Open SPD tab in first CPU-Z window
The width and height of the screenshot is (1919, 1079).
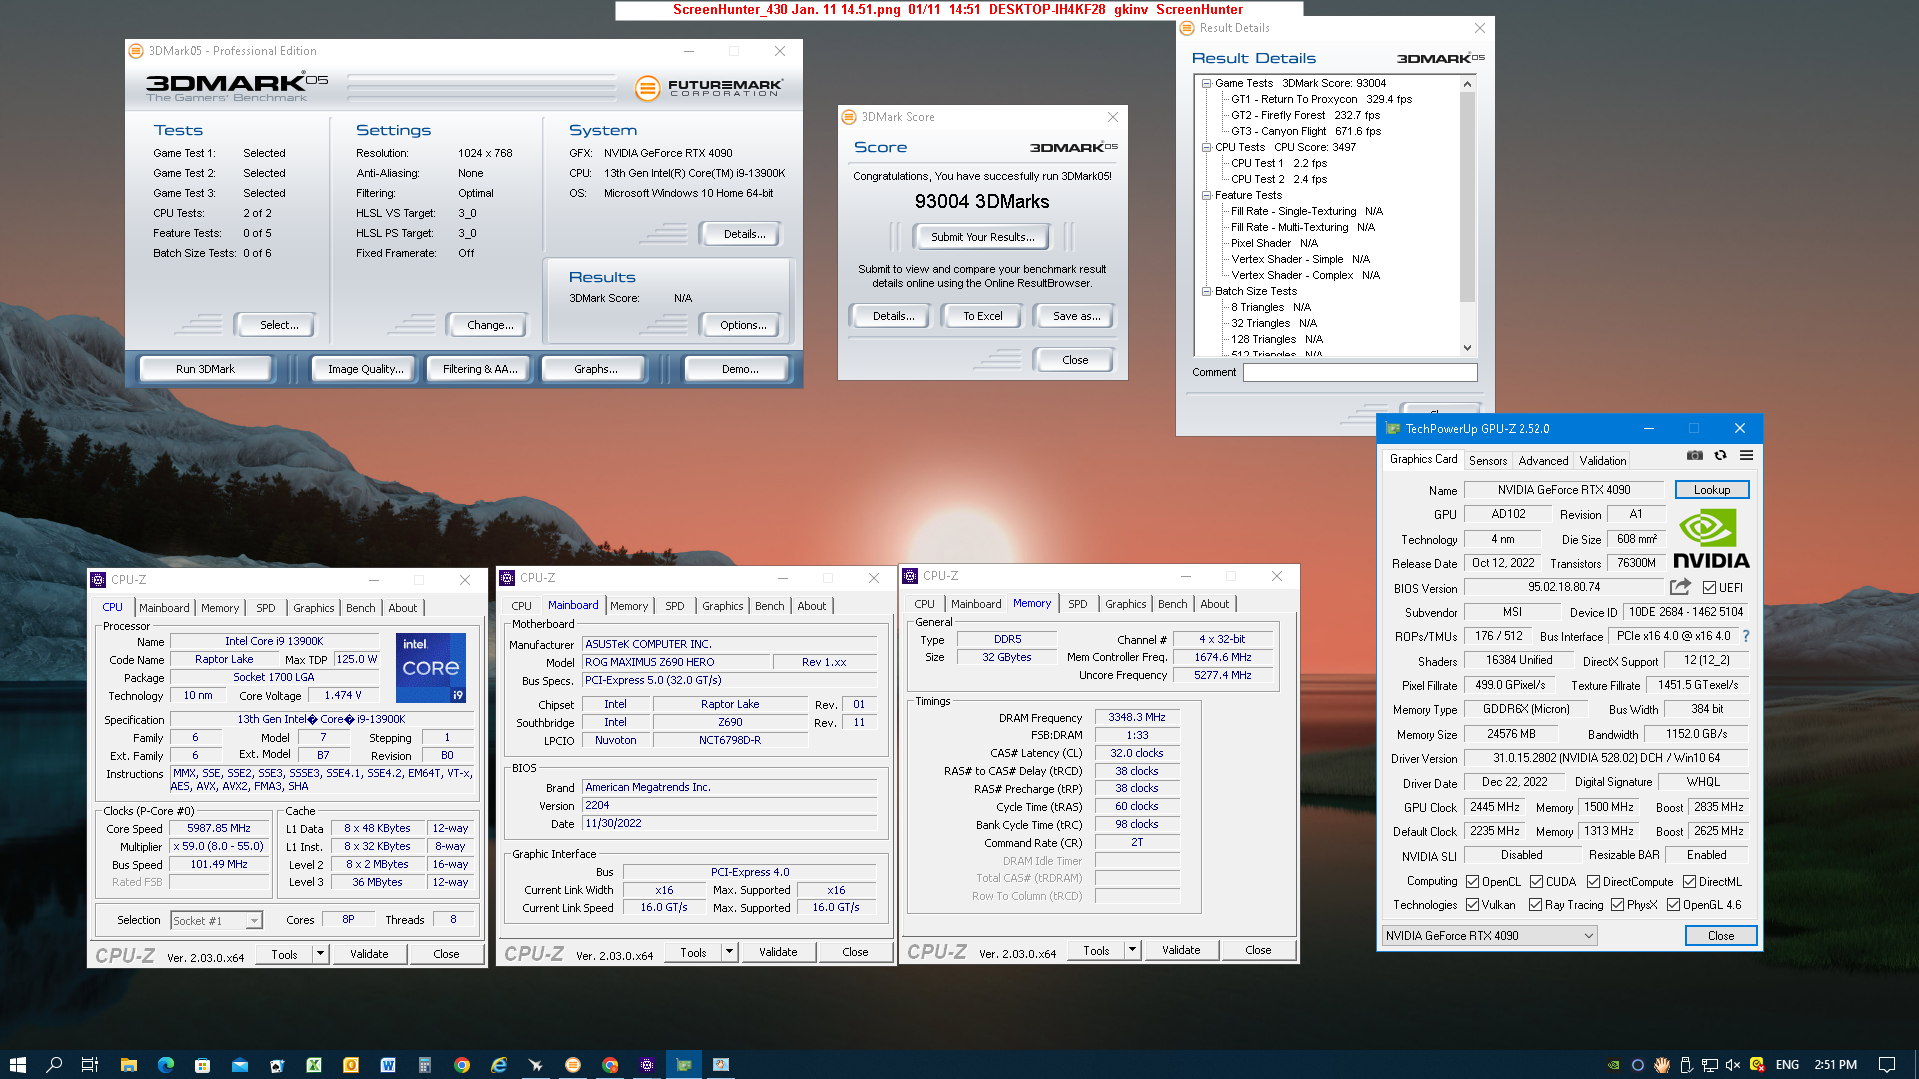tap(265, 608)
